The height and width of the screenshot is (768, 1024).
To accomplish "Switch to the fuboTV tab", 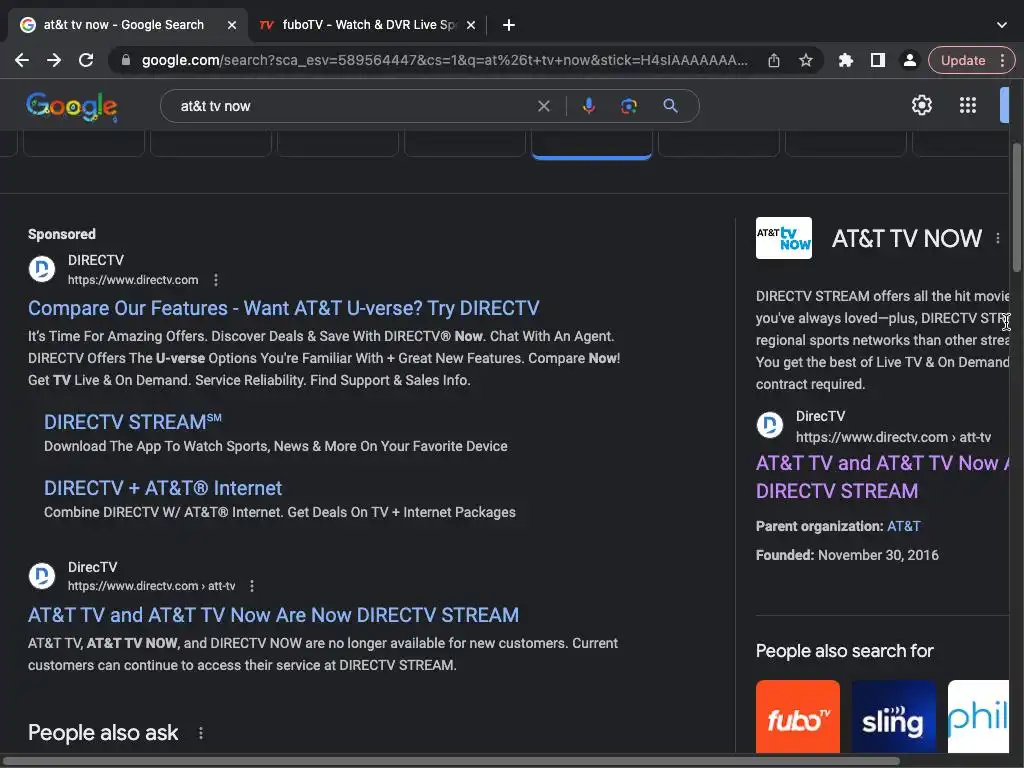I will point(368,25).
